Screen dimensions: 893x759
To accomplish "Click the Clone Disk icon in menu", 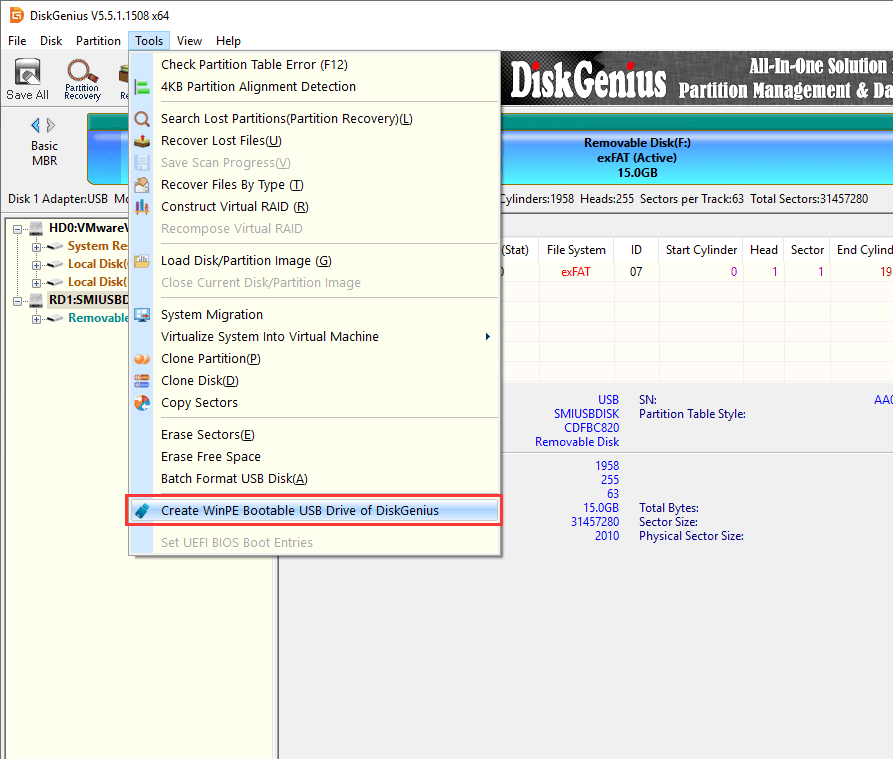I will (x=142, y=381).
